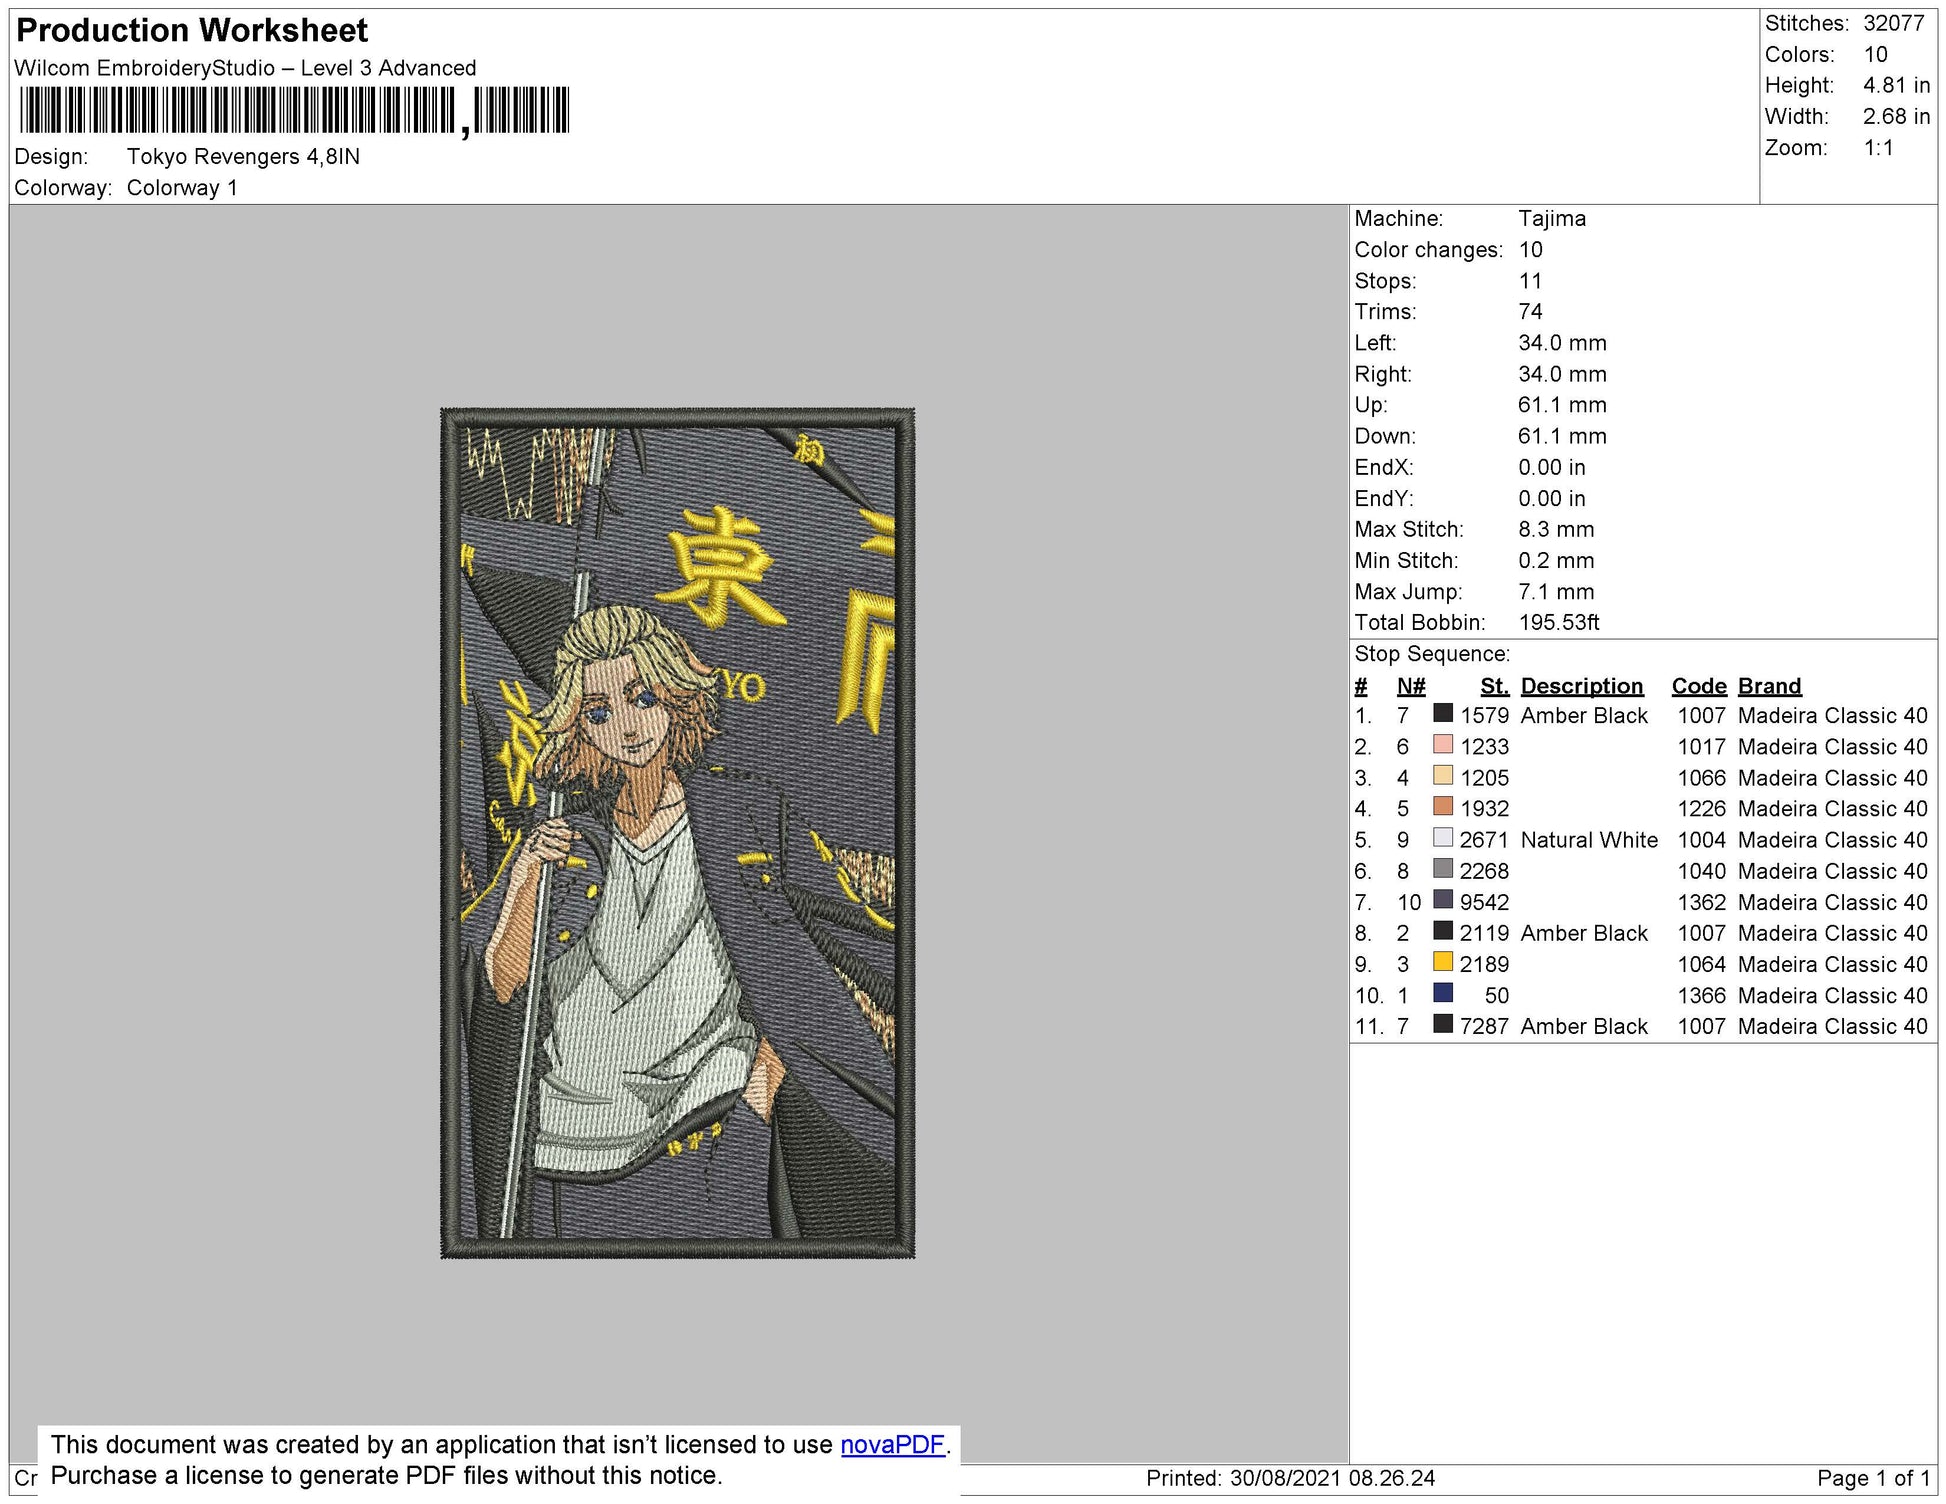Click stitch count 1579 in row 1
The height and width of the screenshot is (1504, 1946).
(1484, 715)
